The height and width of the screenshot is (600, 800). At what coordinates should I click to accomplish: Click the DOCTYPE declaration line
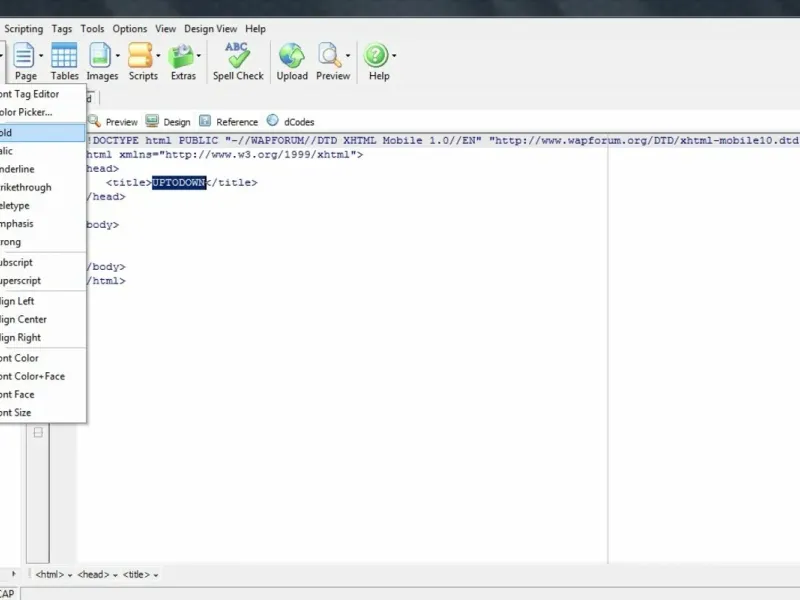443,140
